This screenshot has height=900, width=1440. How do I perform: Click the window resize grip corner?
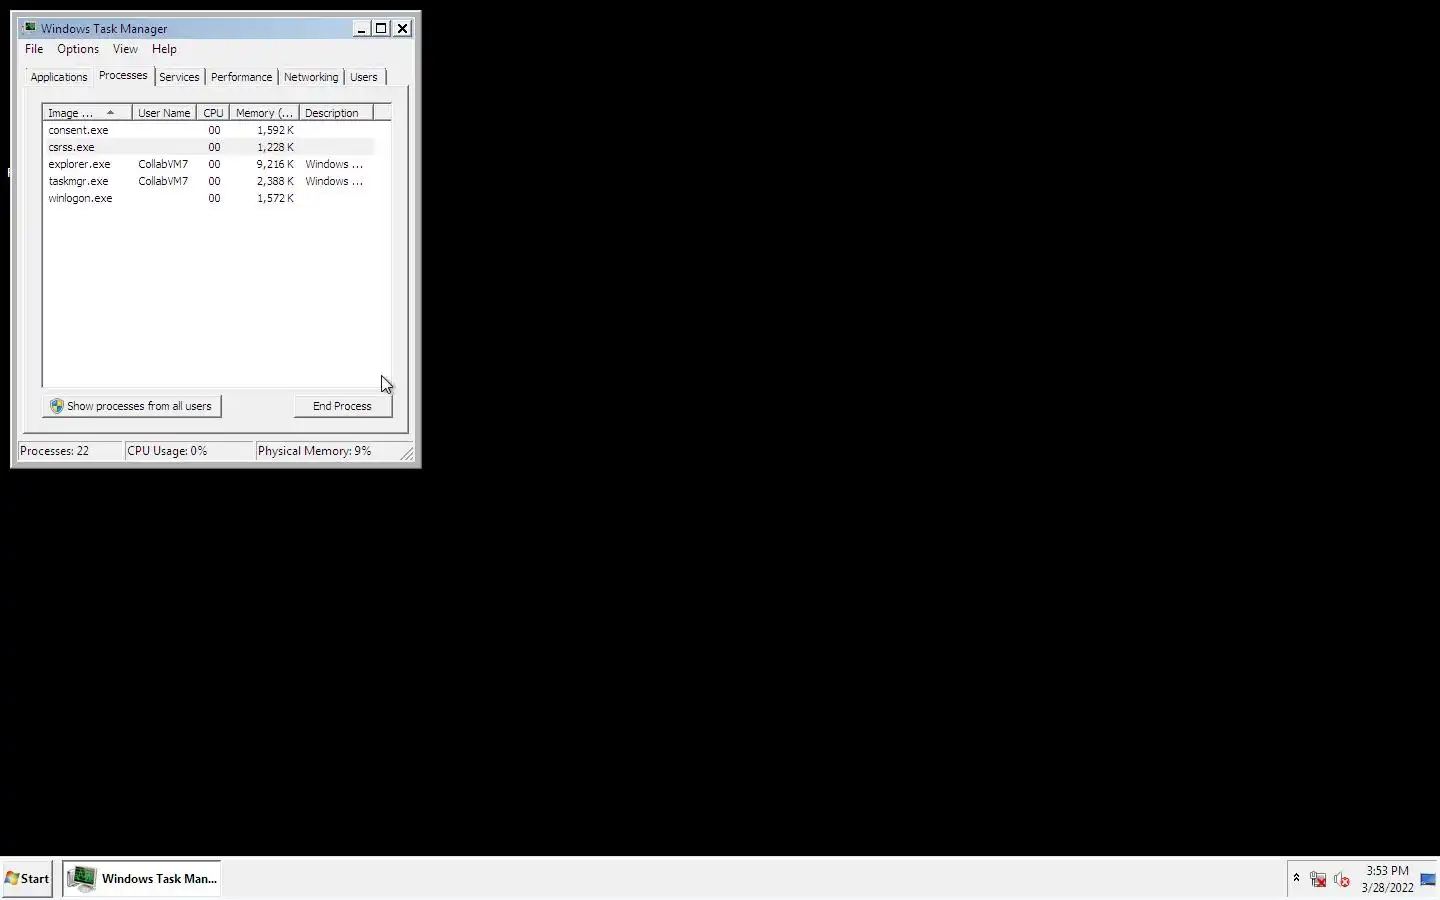point(407,455)
